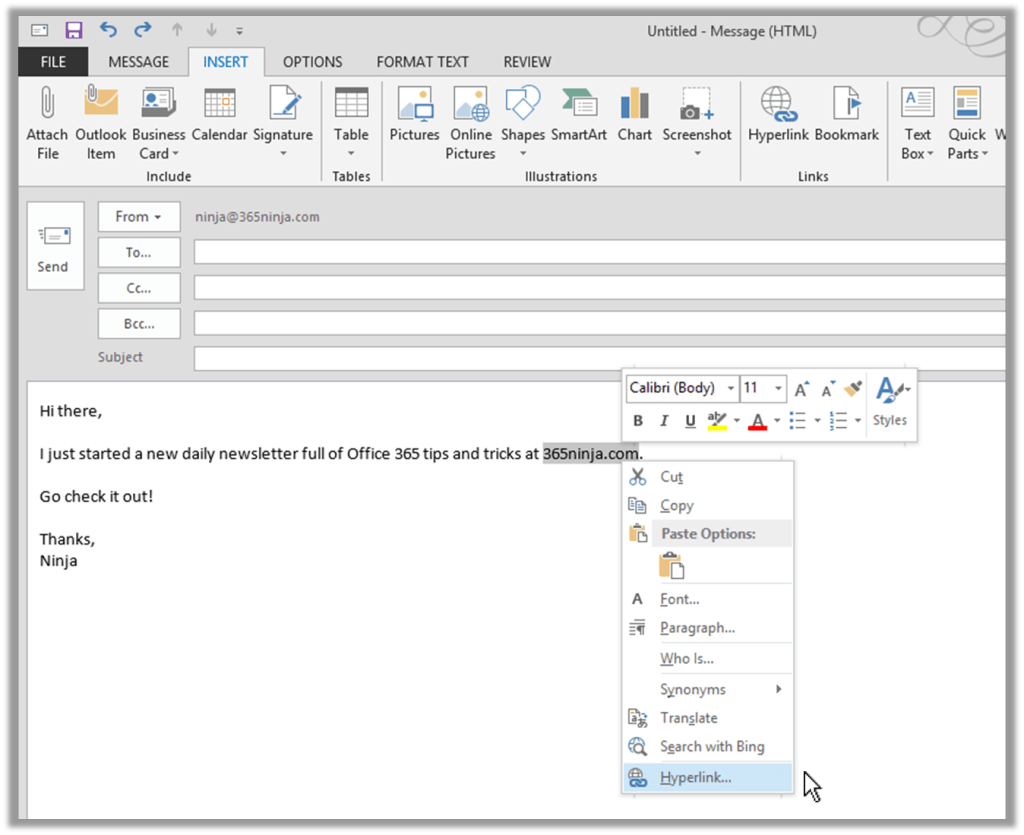
Task: Insert Pictures from the ribbon
Action: point(415,114)
